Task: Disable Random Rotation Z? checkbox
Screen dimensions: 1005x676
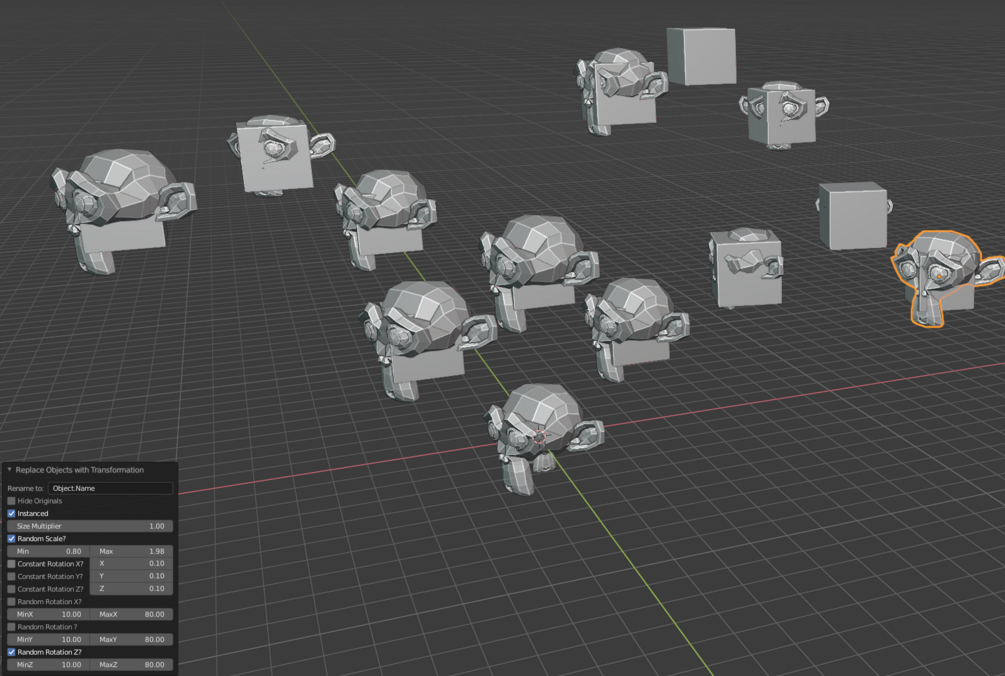Action: (x=12, y=652)
